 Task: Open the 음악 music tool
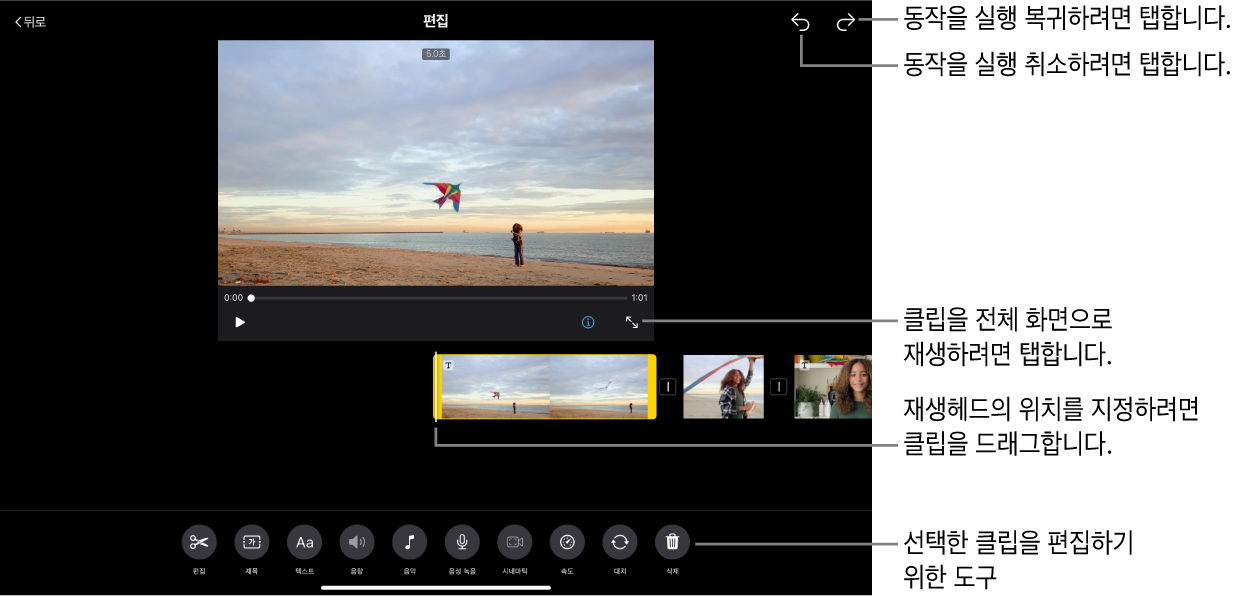(x=409, y=542)
